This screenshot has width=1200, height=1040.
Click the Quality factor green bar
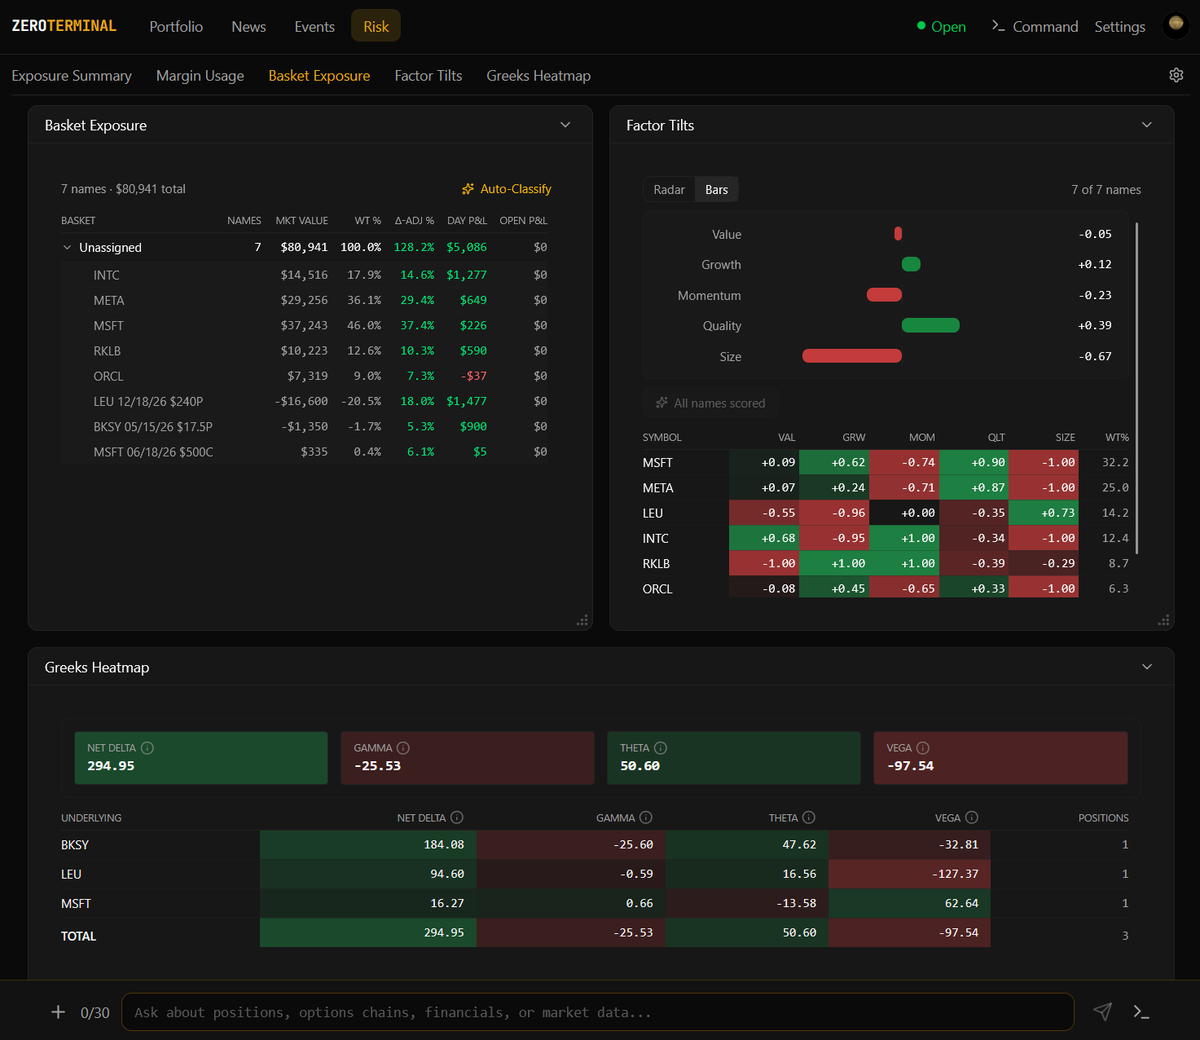(930, 325)
